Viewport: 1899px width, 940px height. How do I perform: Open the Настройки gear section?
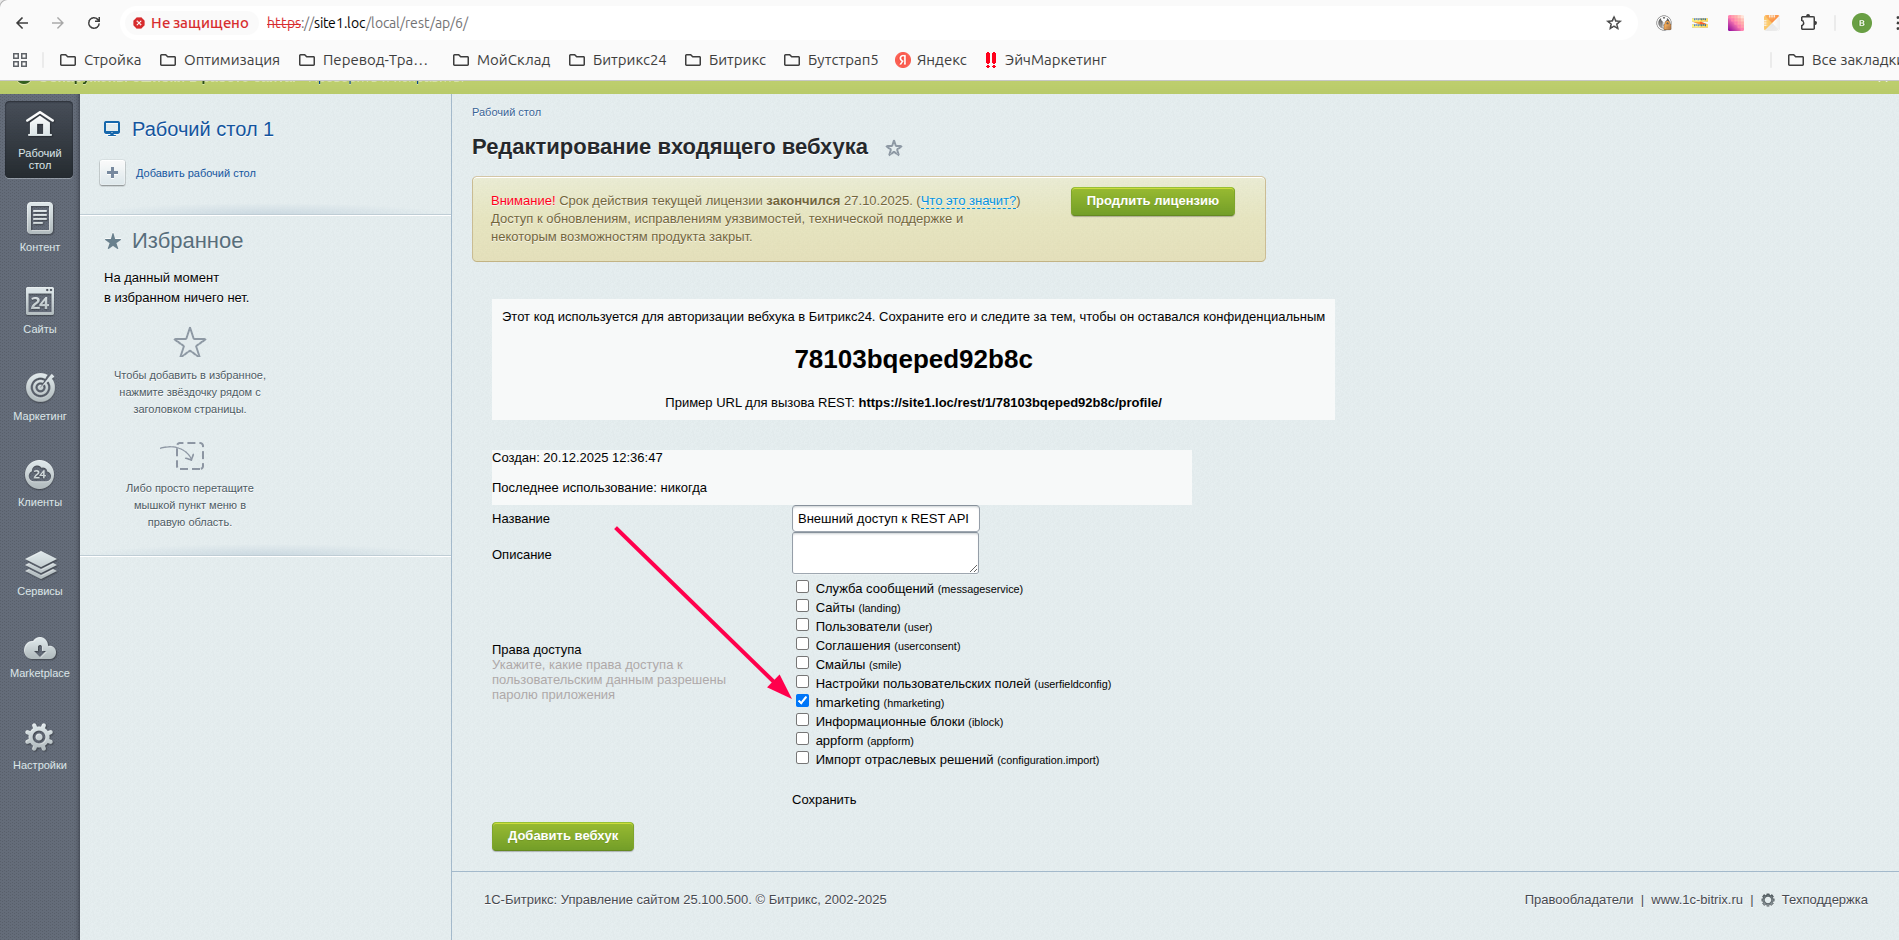[39, 745]
